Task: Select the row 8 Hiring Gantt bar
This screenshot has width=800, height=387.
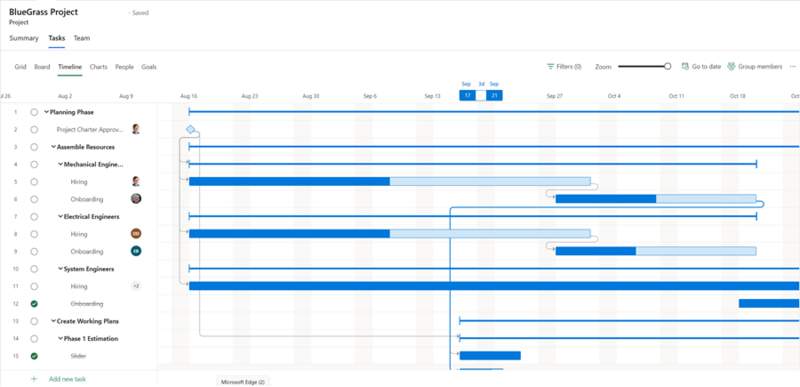Action: pyautogui.click(x=390, y=234)
